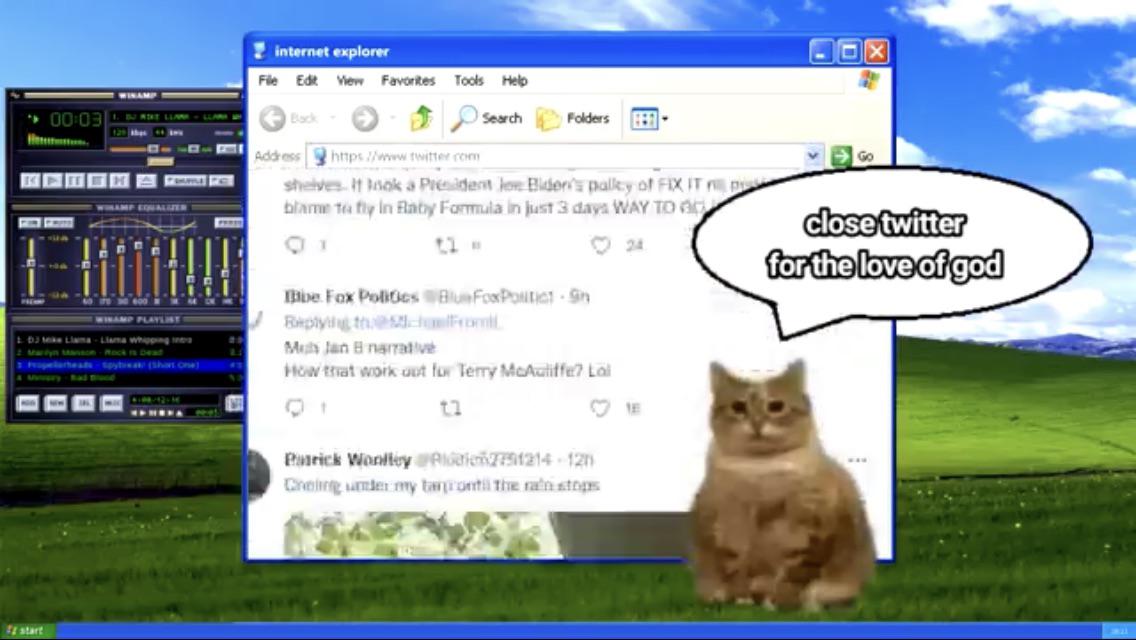Click Winamp equalizer 3K band slider

tap(173, 267)
